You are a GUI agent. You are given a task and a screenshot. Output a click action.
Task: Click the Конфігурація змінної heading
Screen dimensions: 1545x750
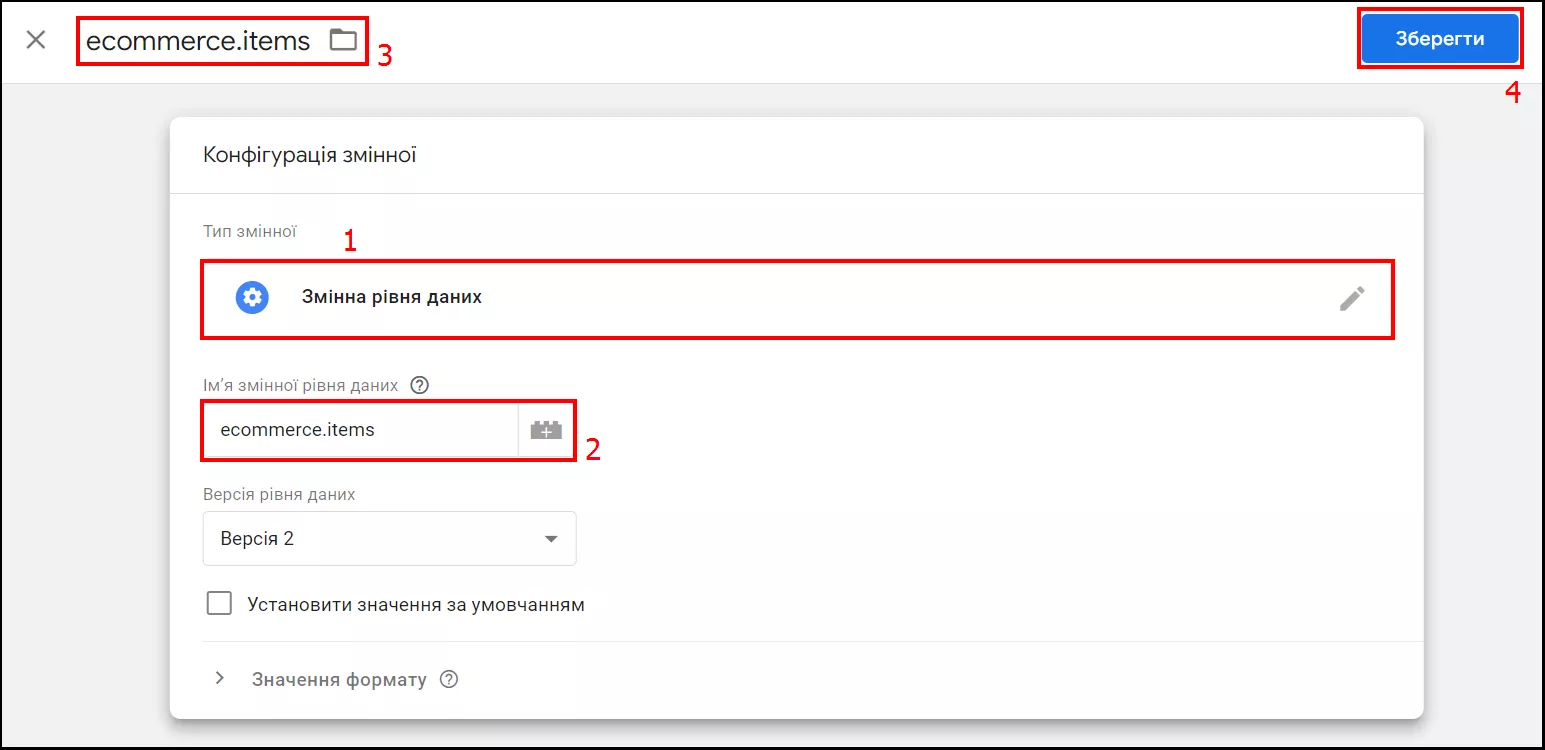pos(310,155)
